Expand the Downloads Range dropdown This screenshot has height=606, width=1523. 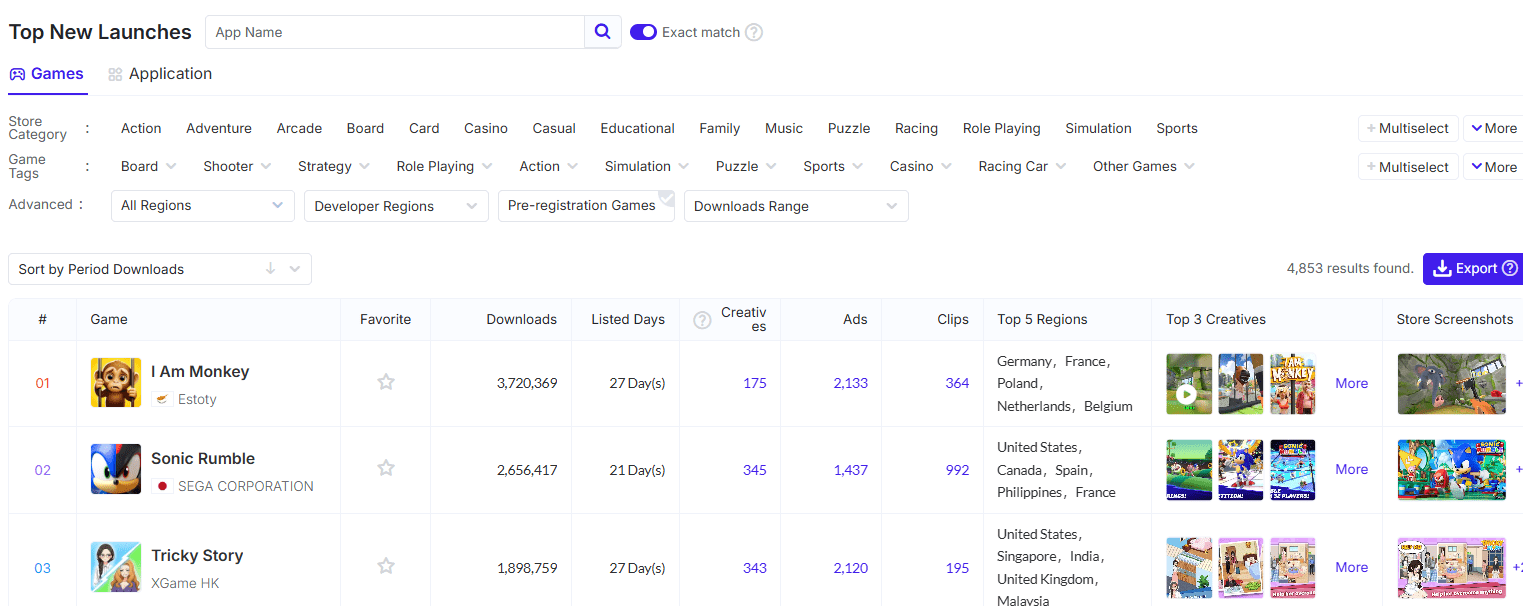point(795,207)
